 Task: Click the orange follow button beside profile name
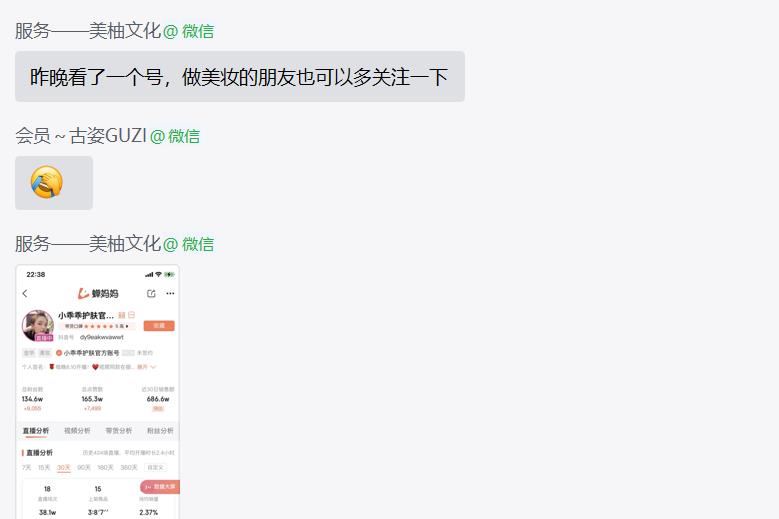159,326
